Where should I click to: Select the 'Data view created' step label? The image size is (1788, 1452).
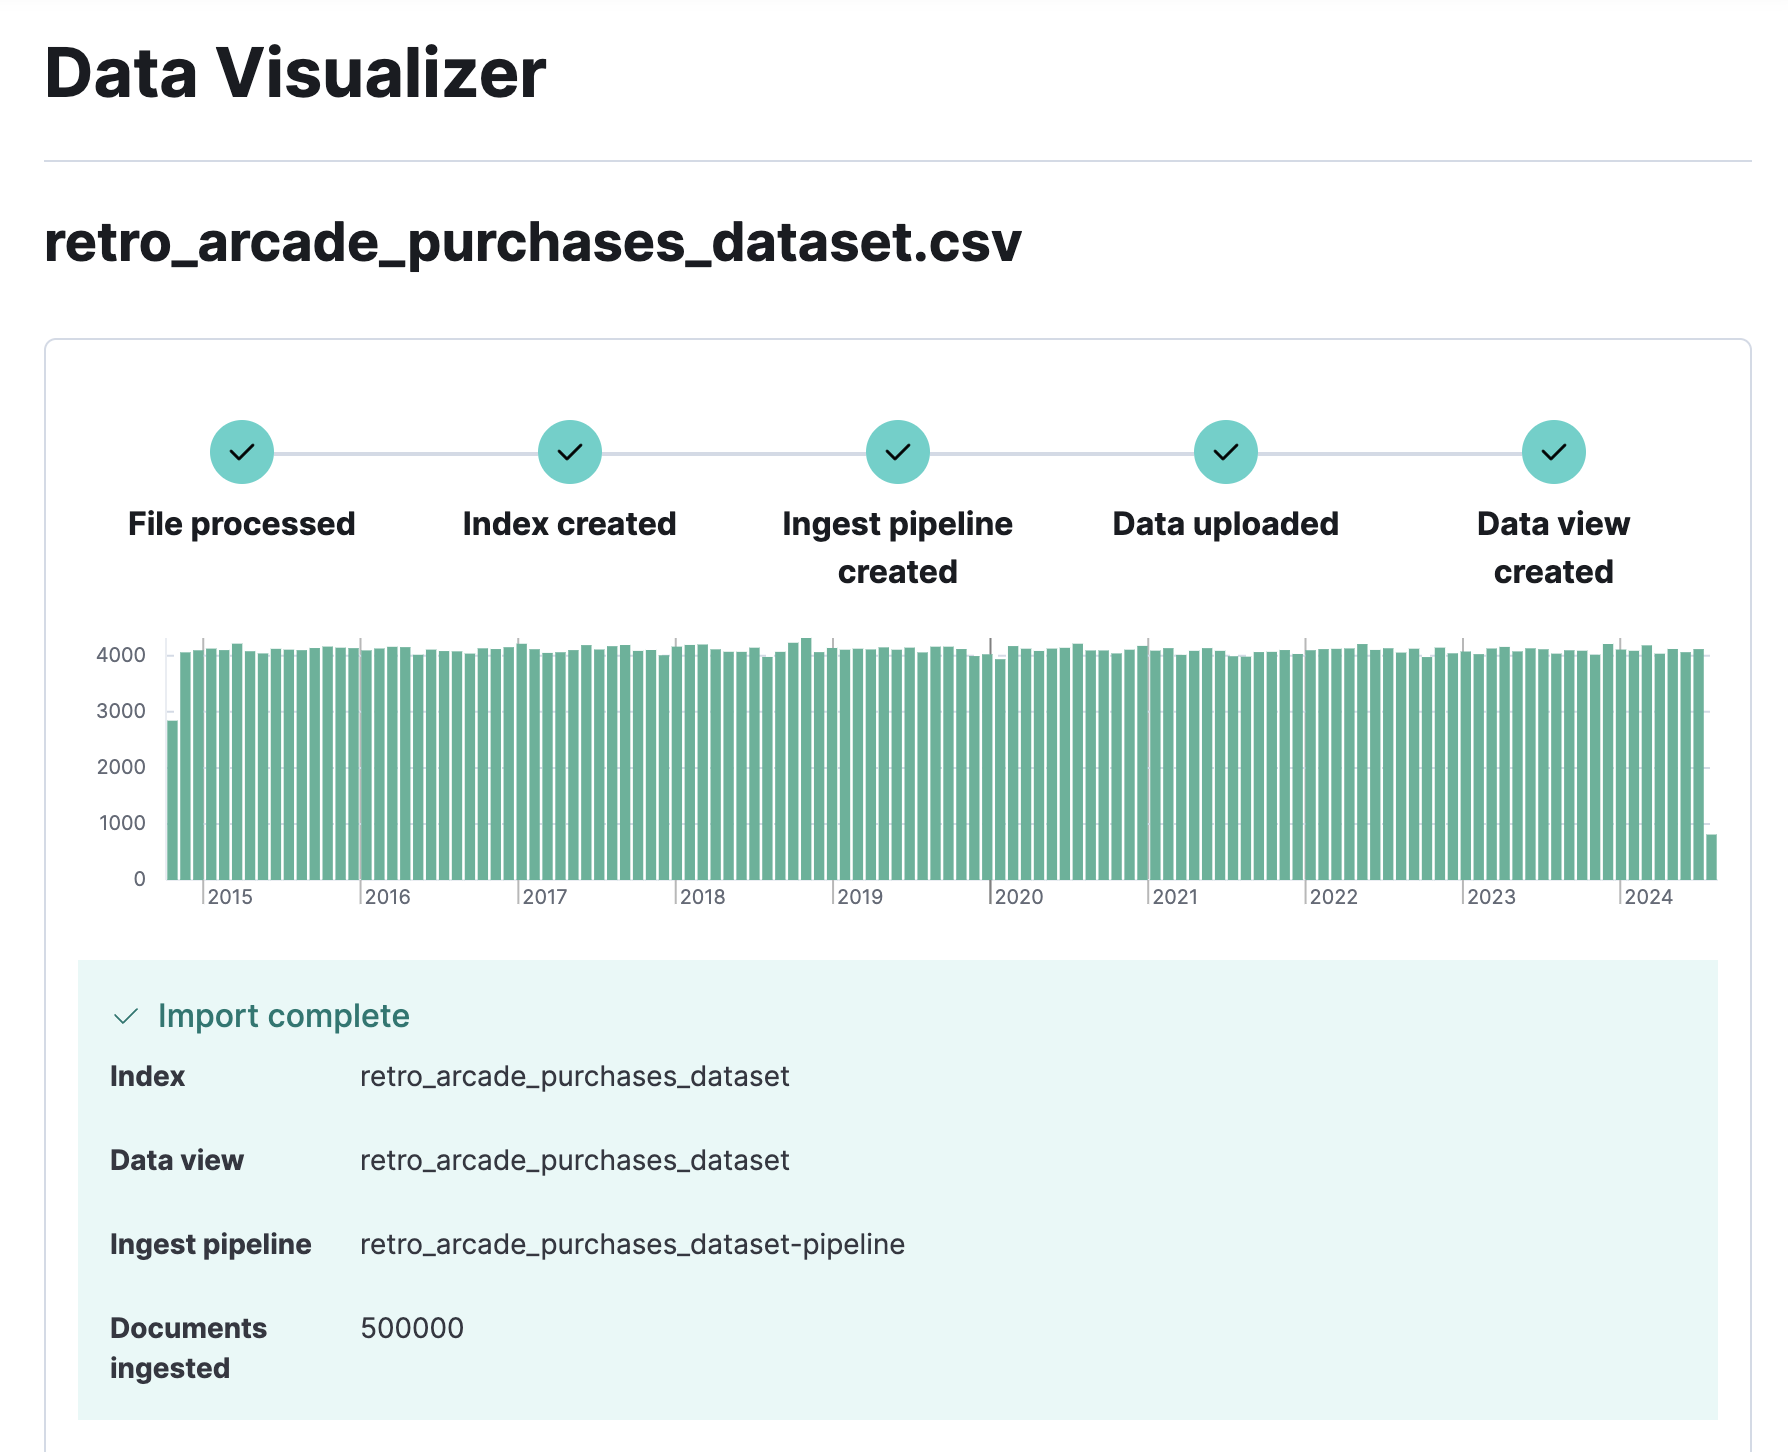(x=1554, y=548)
